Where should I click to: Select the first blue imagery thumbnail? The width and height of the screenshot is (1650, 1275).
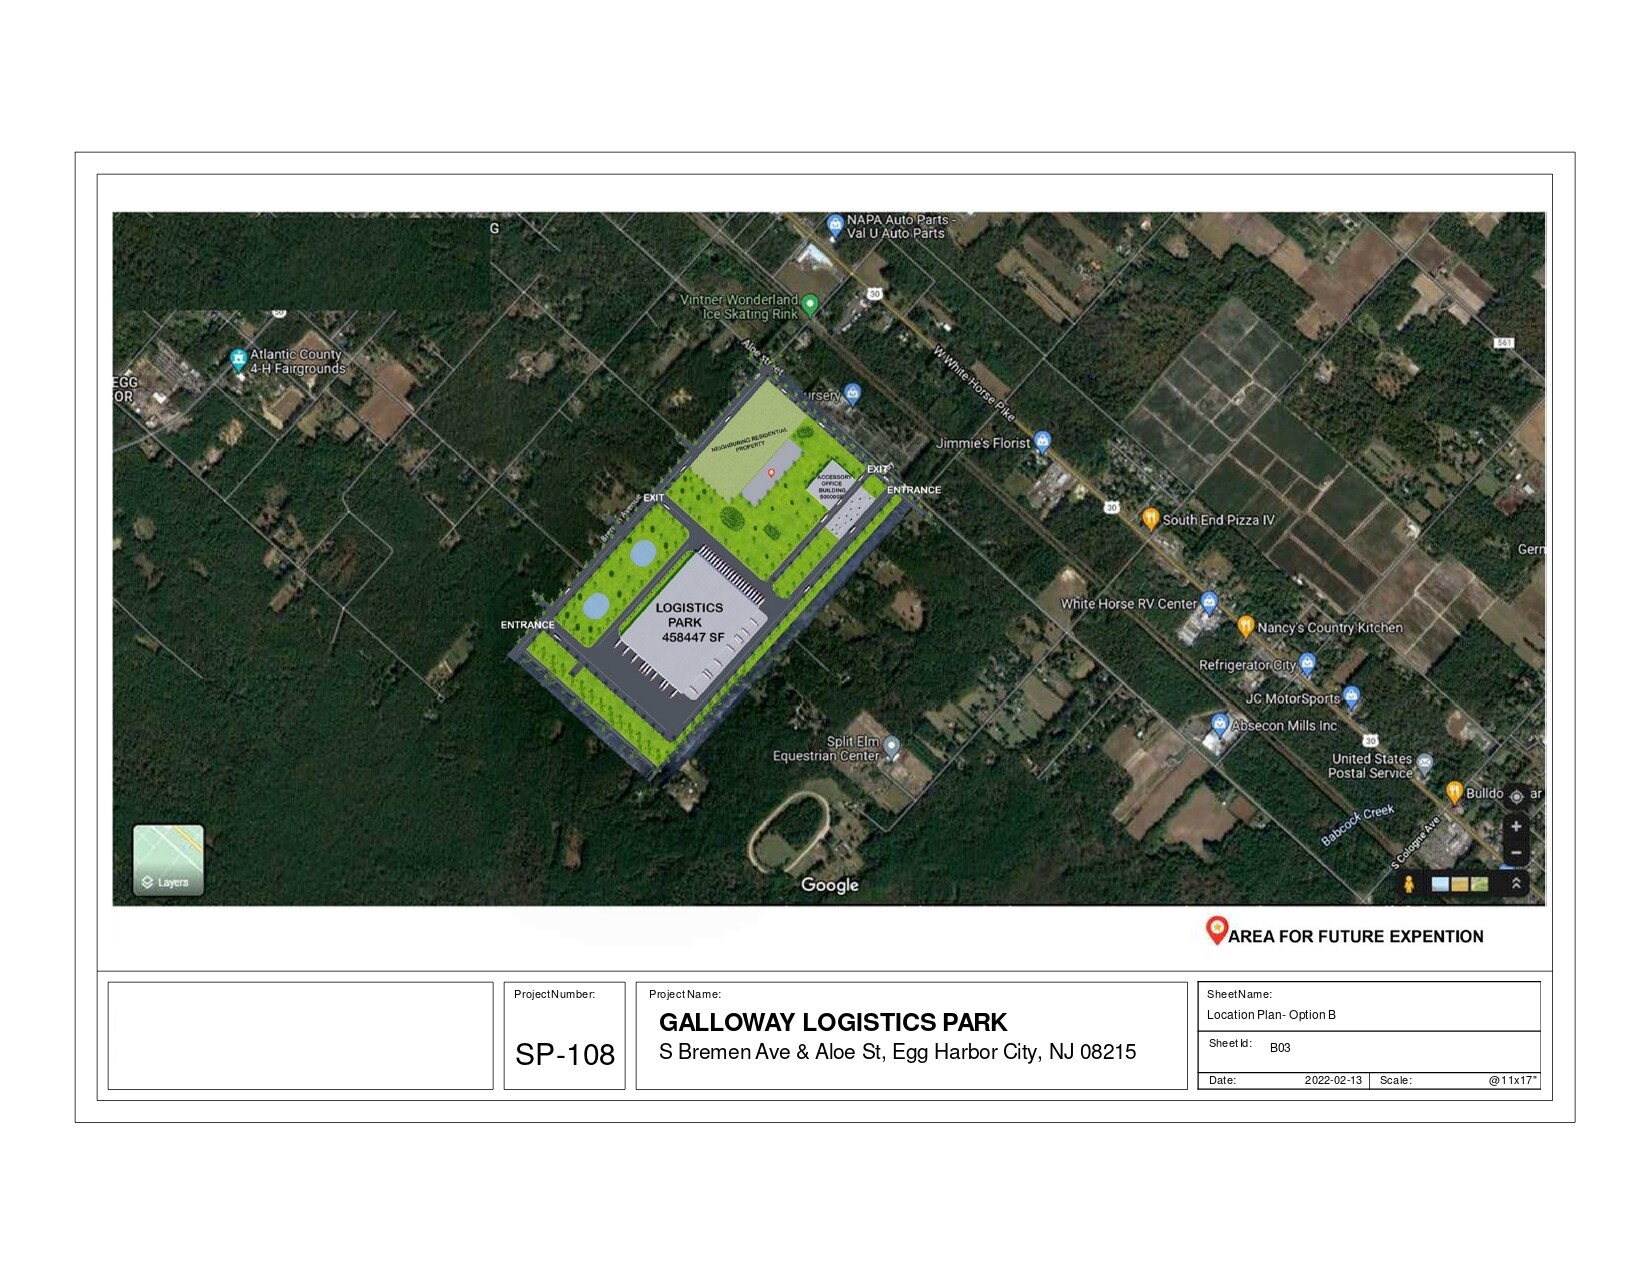1441,884
